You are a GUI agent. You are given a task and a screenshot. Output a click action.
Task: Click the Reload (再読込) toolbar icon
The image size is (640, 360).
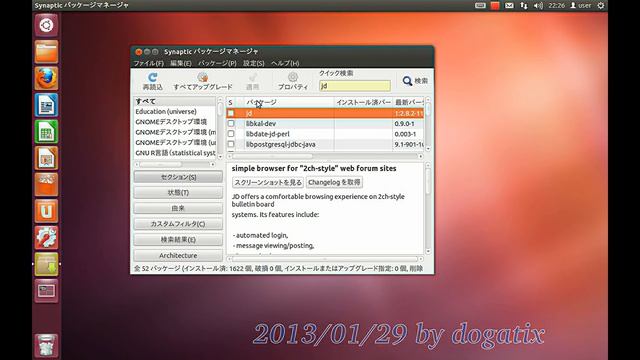tap(153, 77)
